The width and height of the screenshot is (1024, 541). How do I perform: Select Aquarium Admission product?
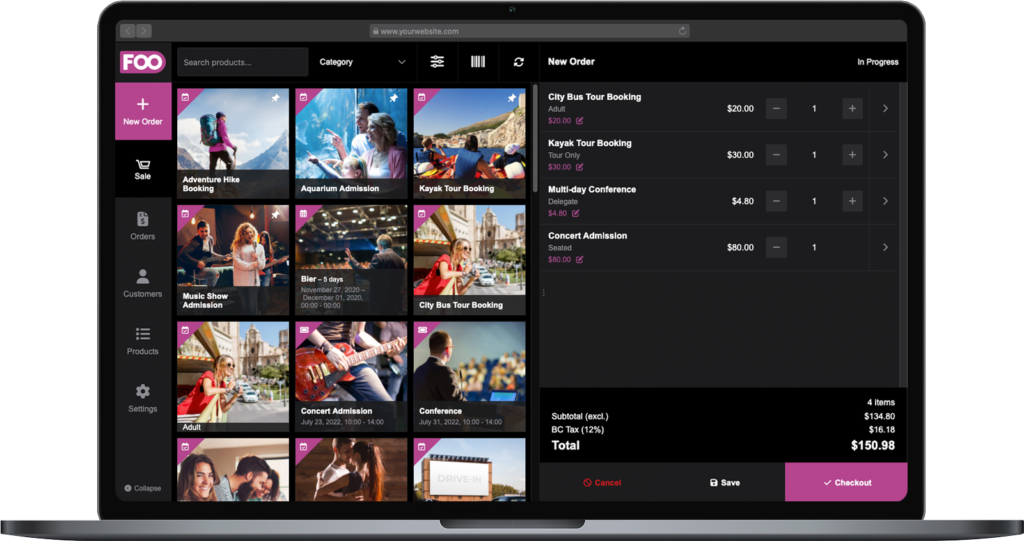point(351,143)
